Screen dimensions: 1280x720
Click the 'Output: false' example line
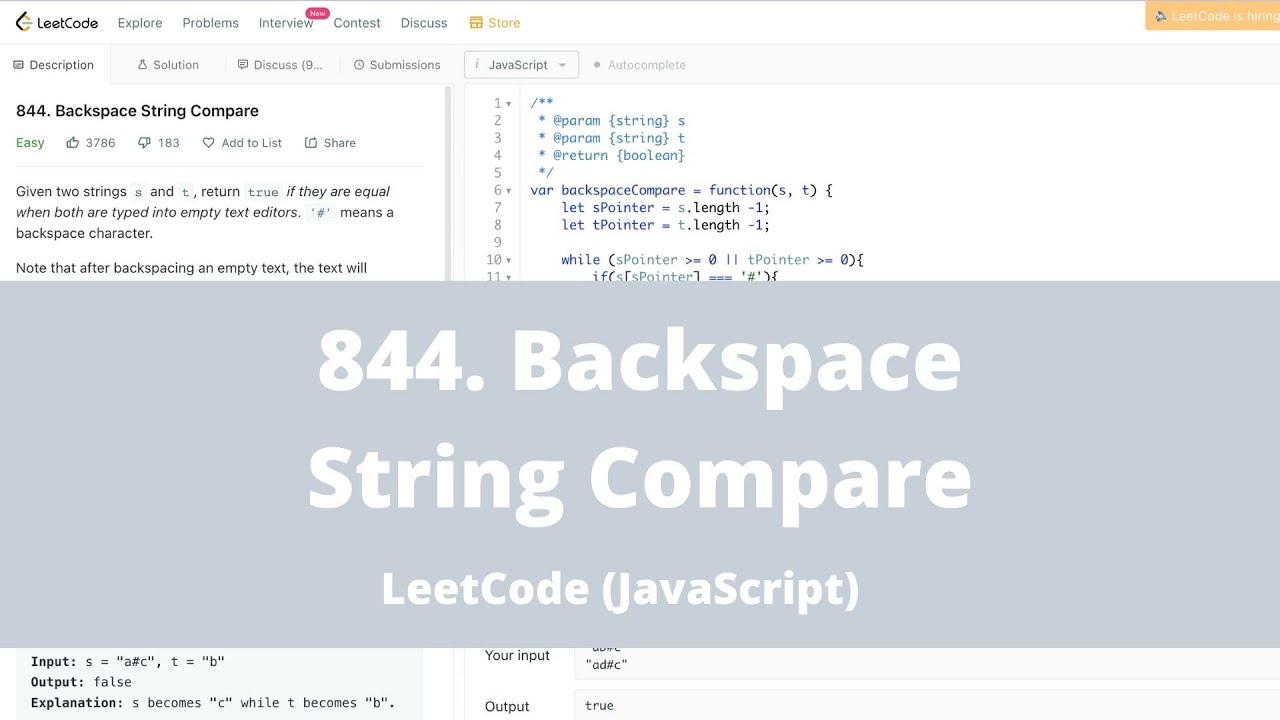81,682
